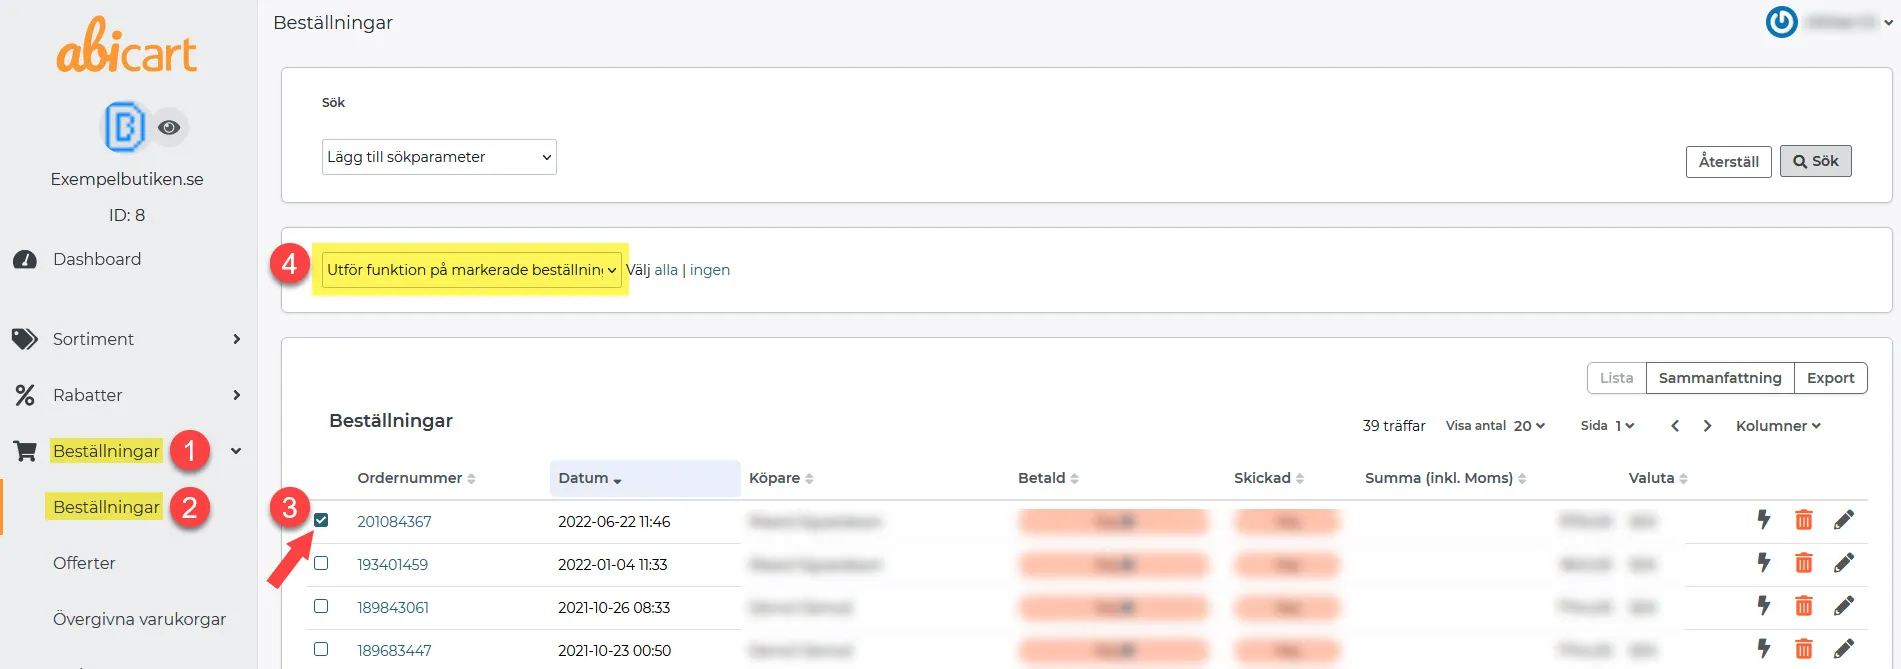Check the checkbox for order 189843061
Screen dimensions: 1901x669
321,606
